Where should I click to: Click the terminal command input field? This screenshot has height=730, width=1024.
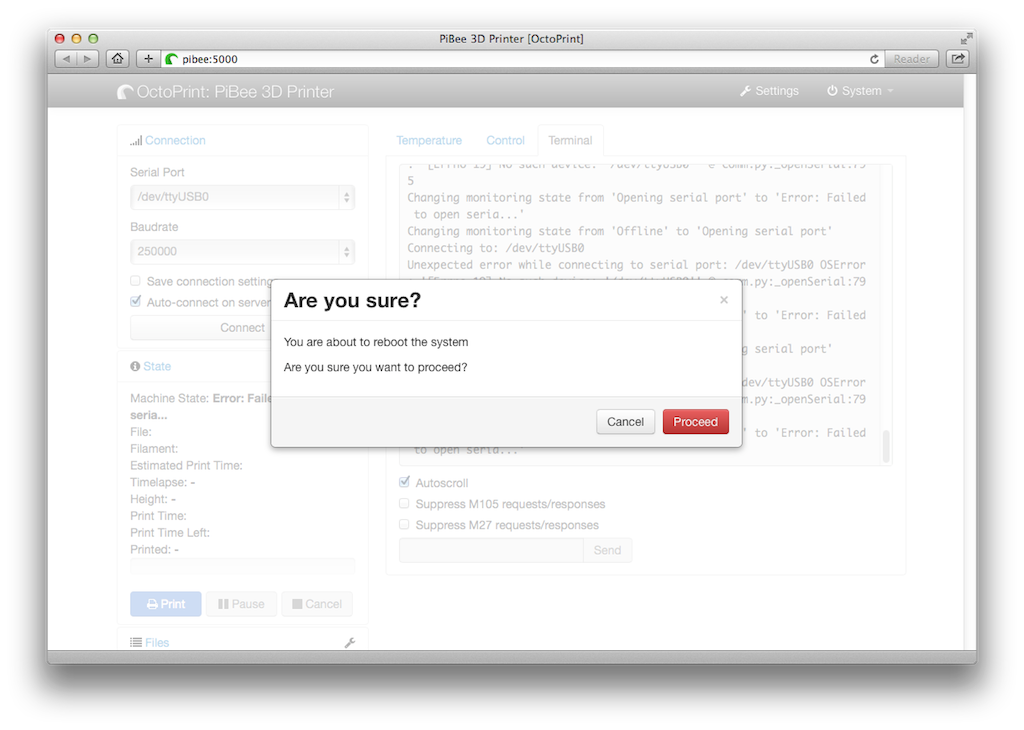(x=491, y=550)
